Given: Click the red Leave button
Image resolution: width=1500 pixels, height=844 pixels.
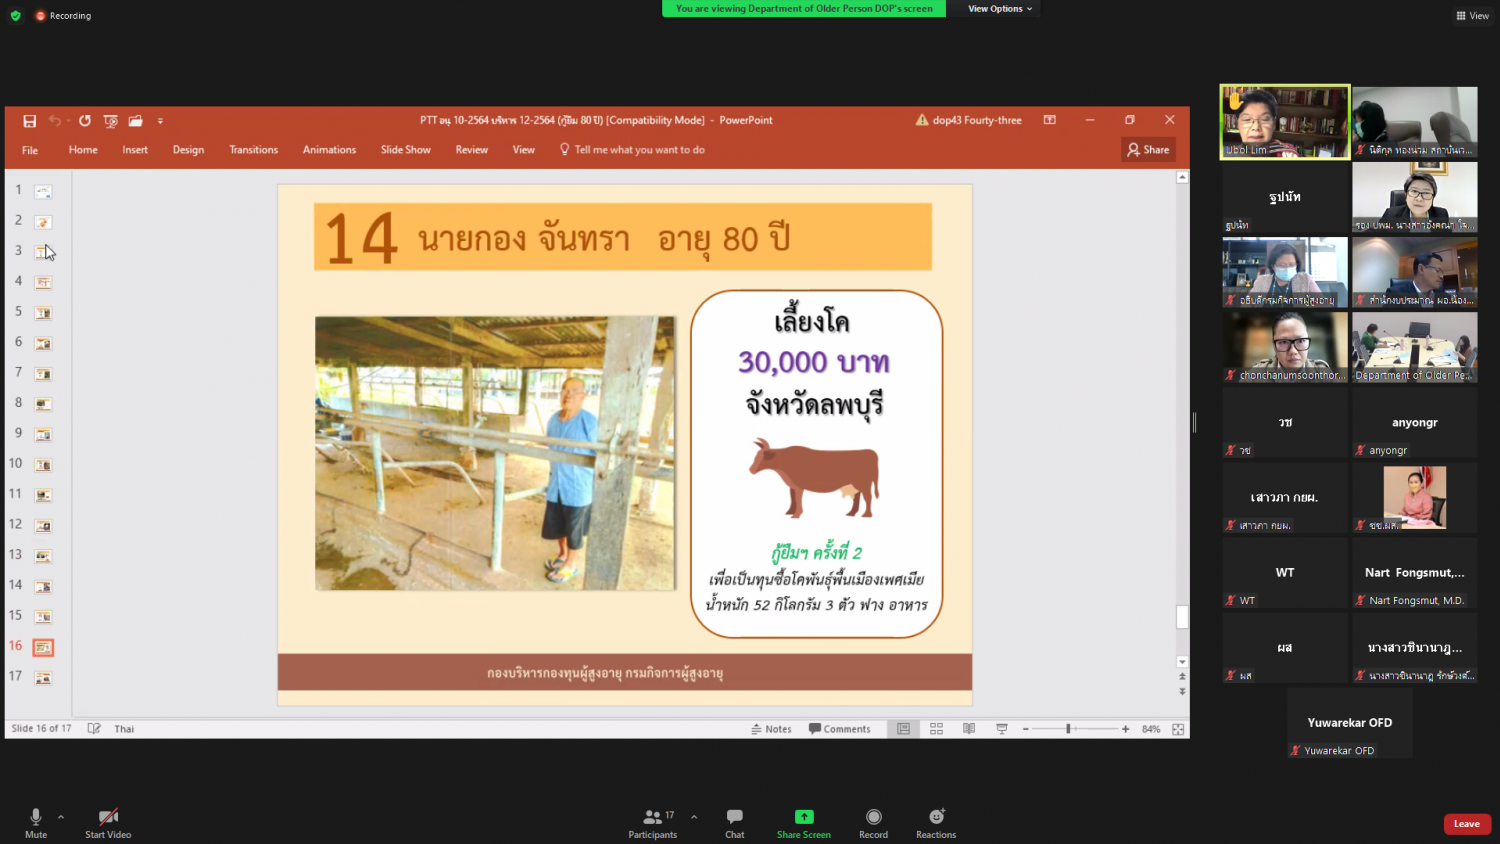Looking at the screenshot, I should tap(1467, 824).
